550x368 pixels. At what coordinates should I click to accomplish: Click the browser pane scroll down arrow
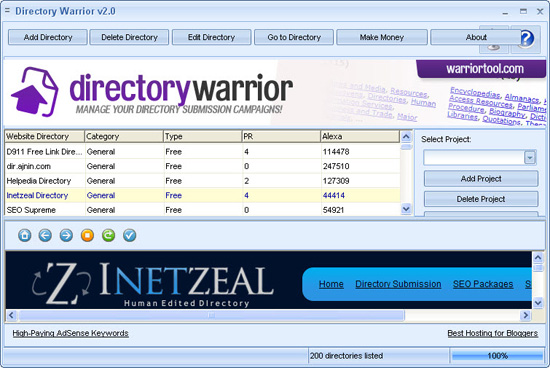538,302
